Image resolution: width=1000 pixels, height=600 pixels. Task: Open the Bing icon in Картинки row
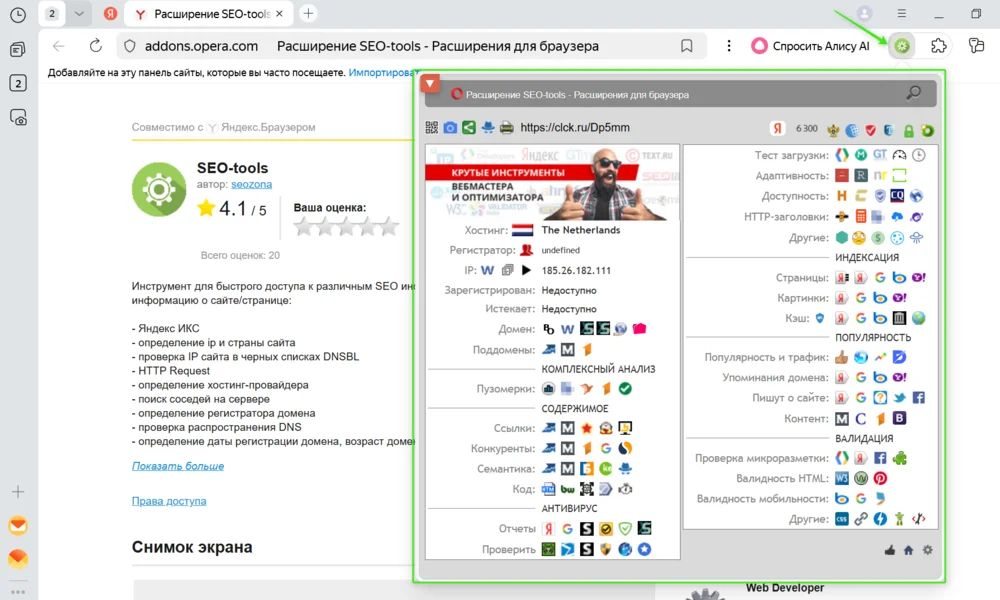[x=880, y=298]
